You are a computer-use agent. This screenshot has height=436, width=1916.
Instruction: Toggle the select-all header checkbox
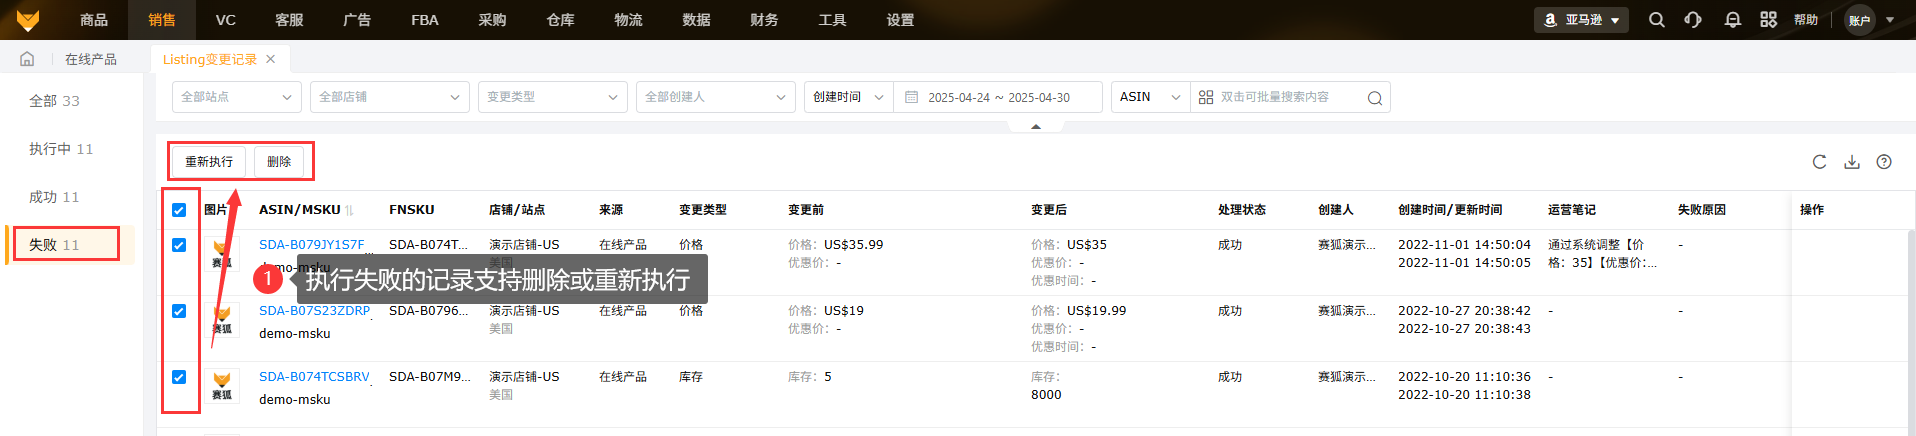click(x=179, y=210)
